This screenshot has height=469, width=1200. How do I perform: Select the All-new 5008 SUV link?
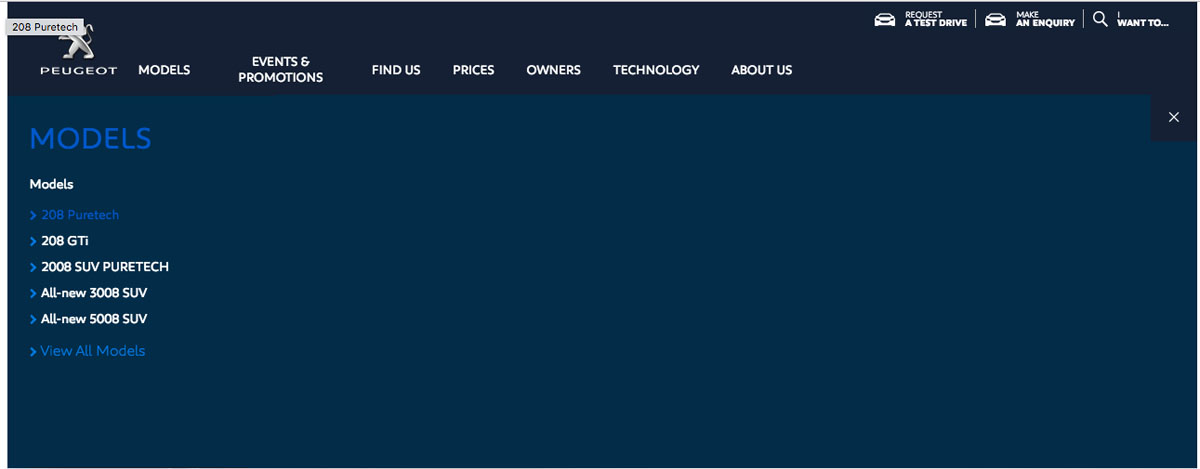(x=94, y=319)
